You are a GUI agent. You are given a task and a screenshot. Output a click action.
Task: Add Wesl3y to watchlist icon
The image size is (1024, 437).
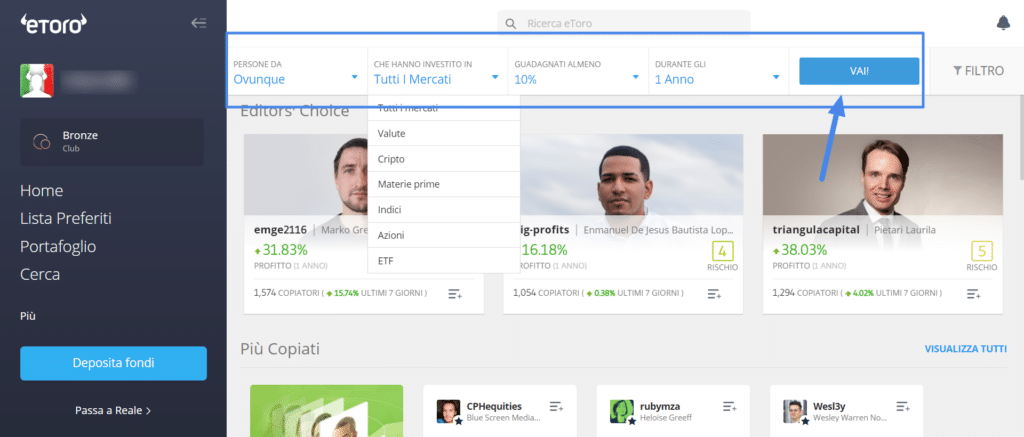coord(903,406)
